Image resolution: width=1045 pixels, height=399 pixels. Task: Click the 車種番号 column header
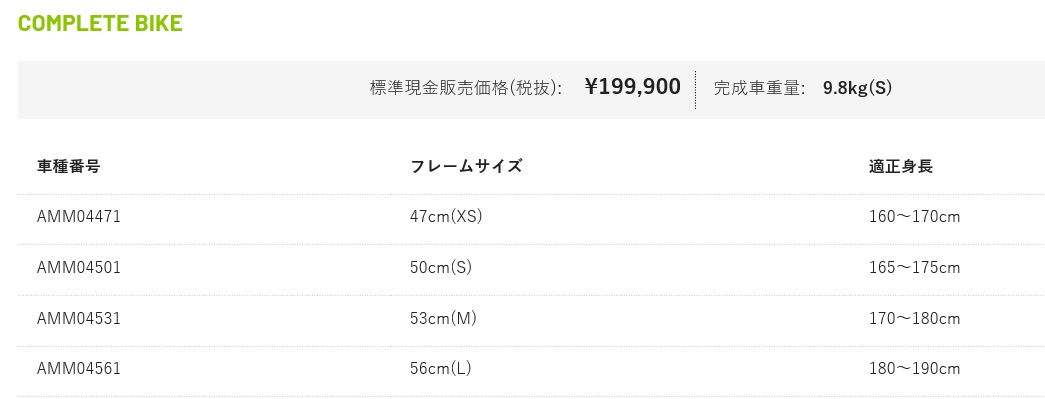tap(69, 167)
